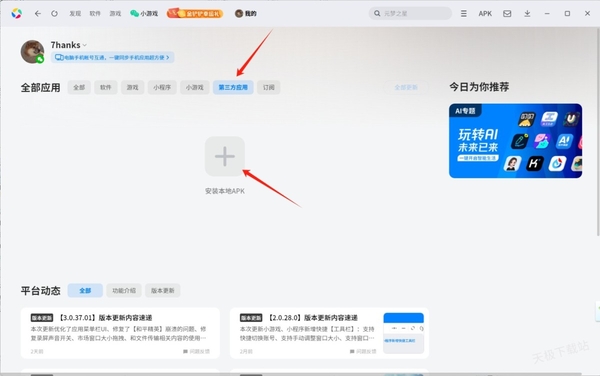Viewport: 600px width, 376px height.
Task: Click the 安装本地APK label
Action: point(225,191)
